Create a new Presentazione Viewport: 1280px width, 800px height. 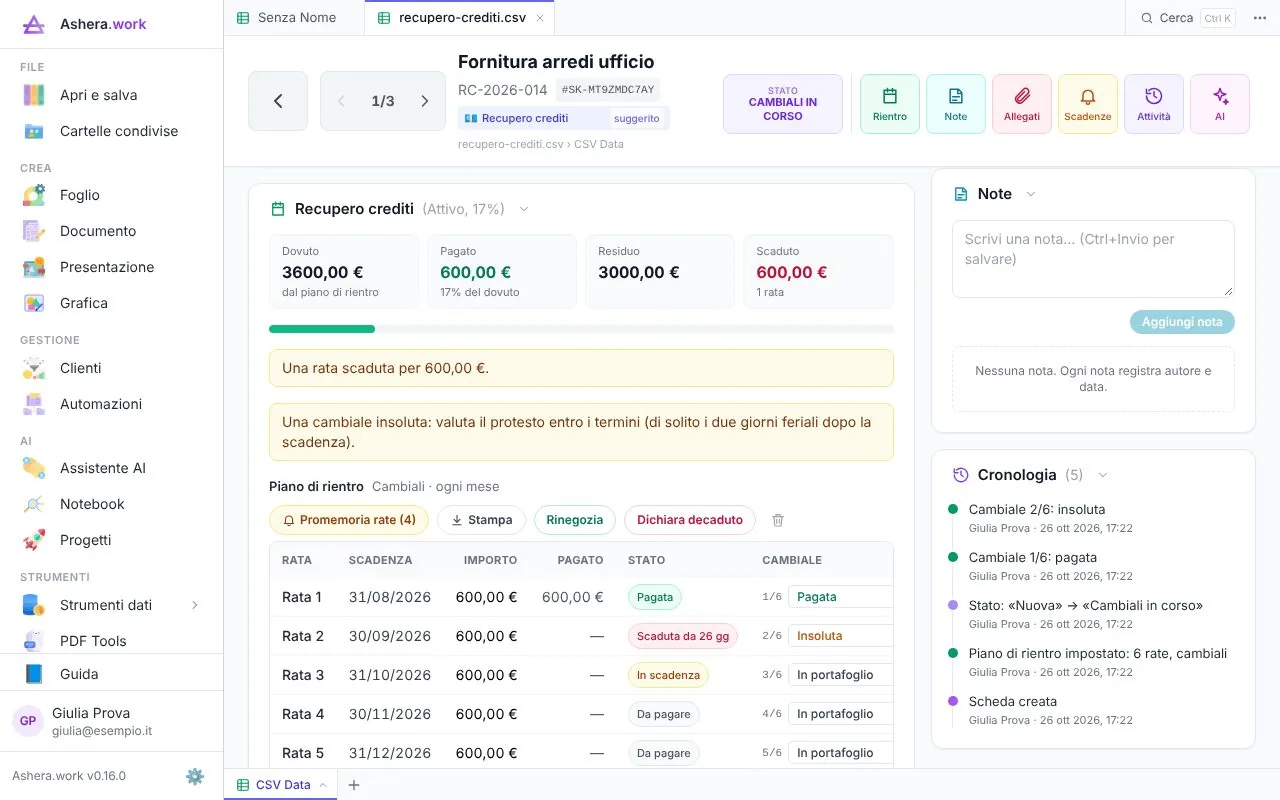[x=111, y=267]
